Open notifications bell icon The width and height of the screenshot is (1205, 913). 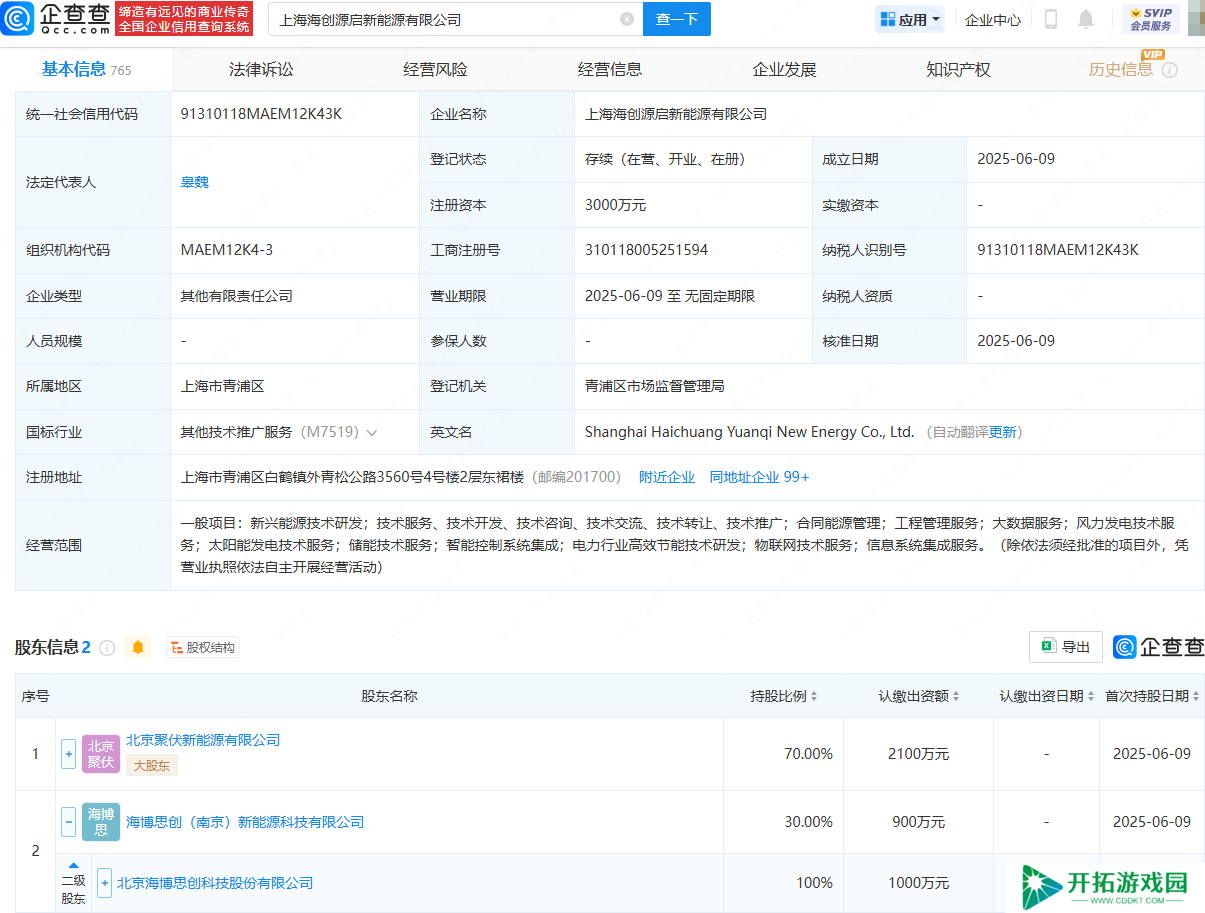pos(1086,19)
